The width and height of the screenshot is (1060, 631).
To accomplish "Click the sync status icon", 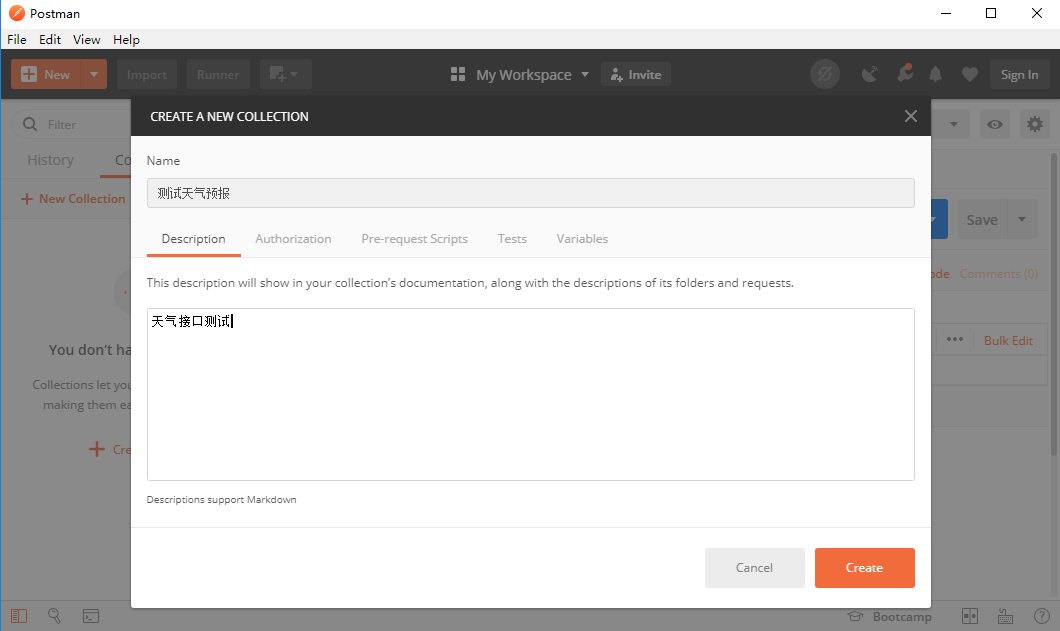I will tap(825, 74).
